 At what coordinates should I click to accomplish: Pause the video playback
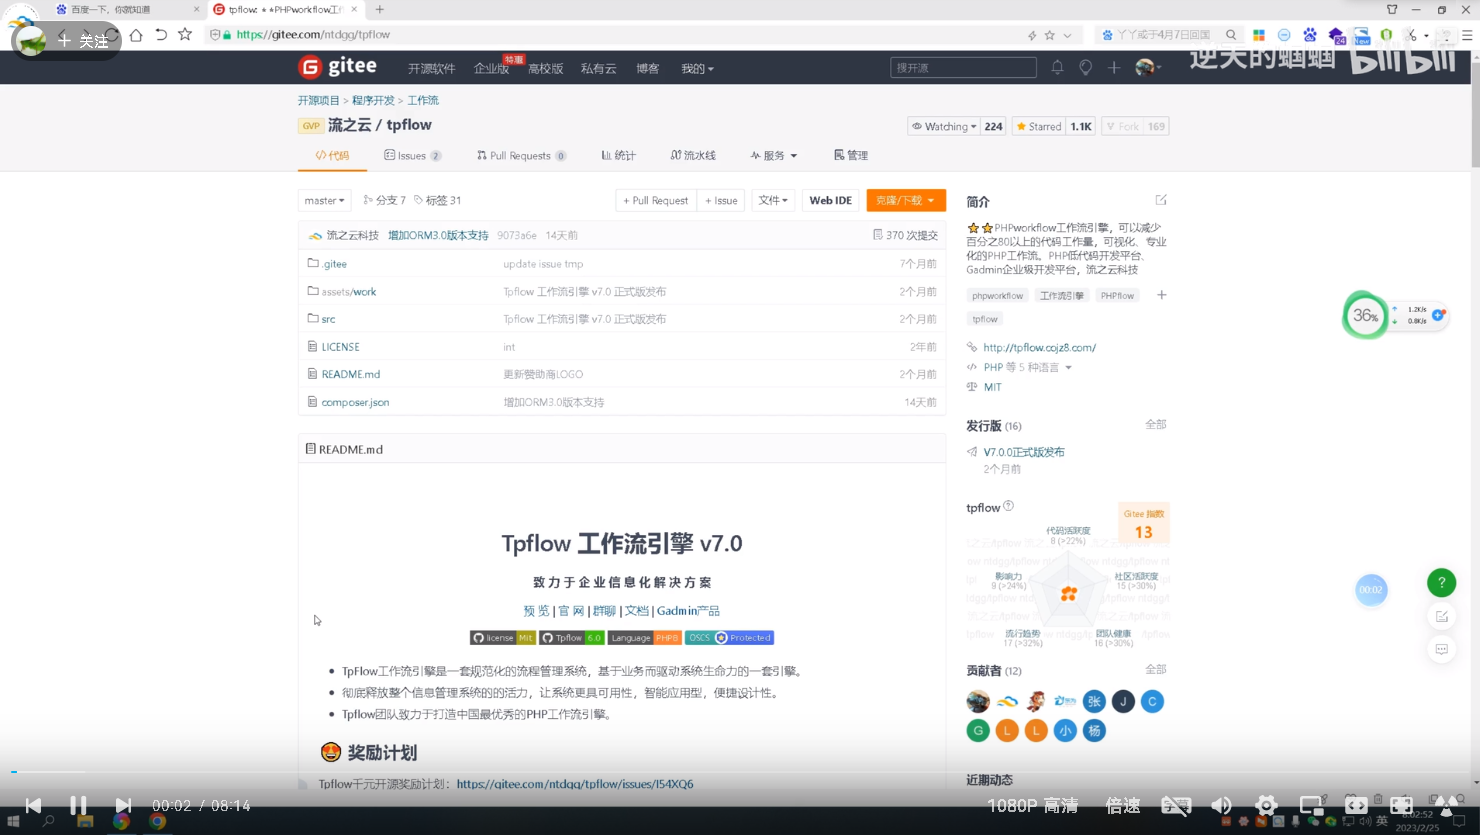pos(78,805)
